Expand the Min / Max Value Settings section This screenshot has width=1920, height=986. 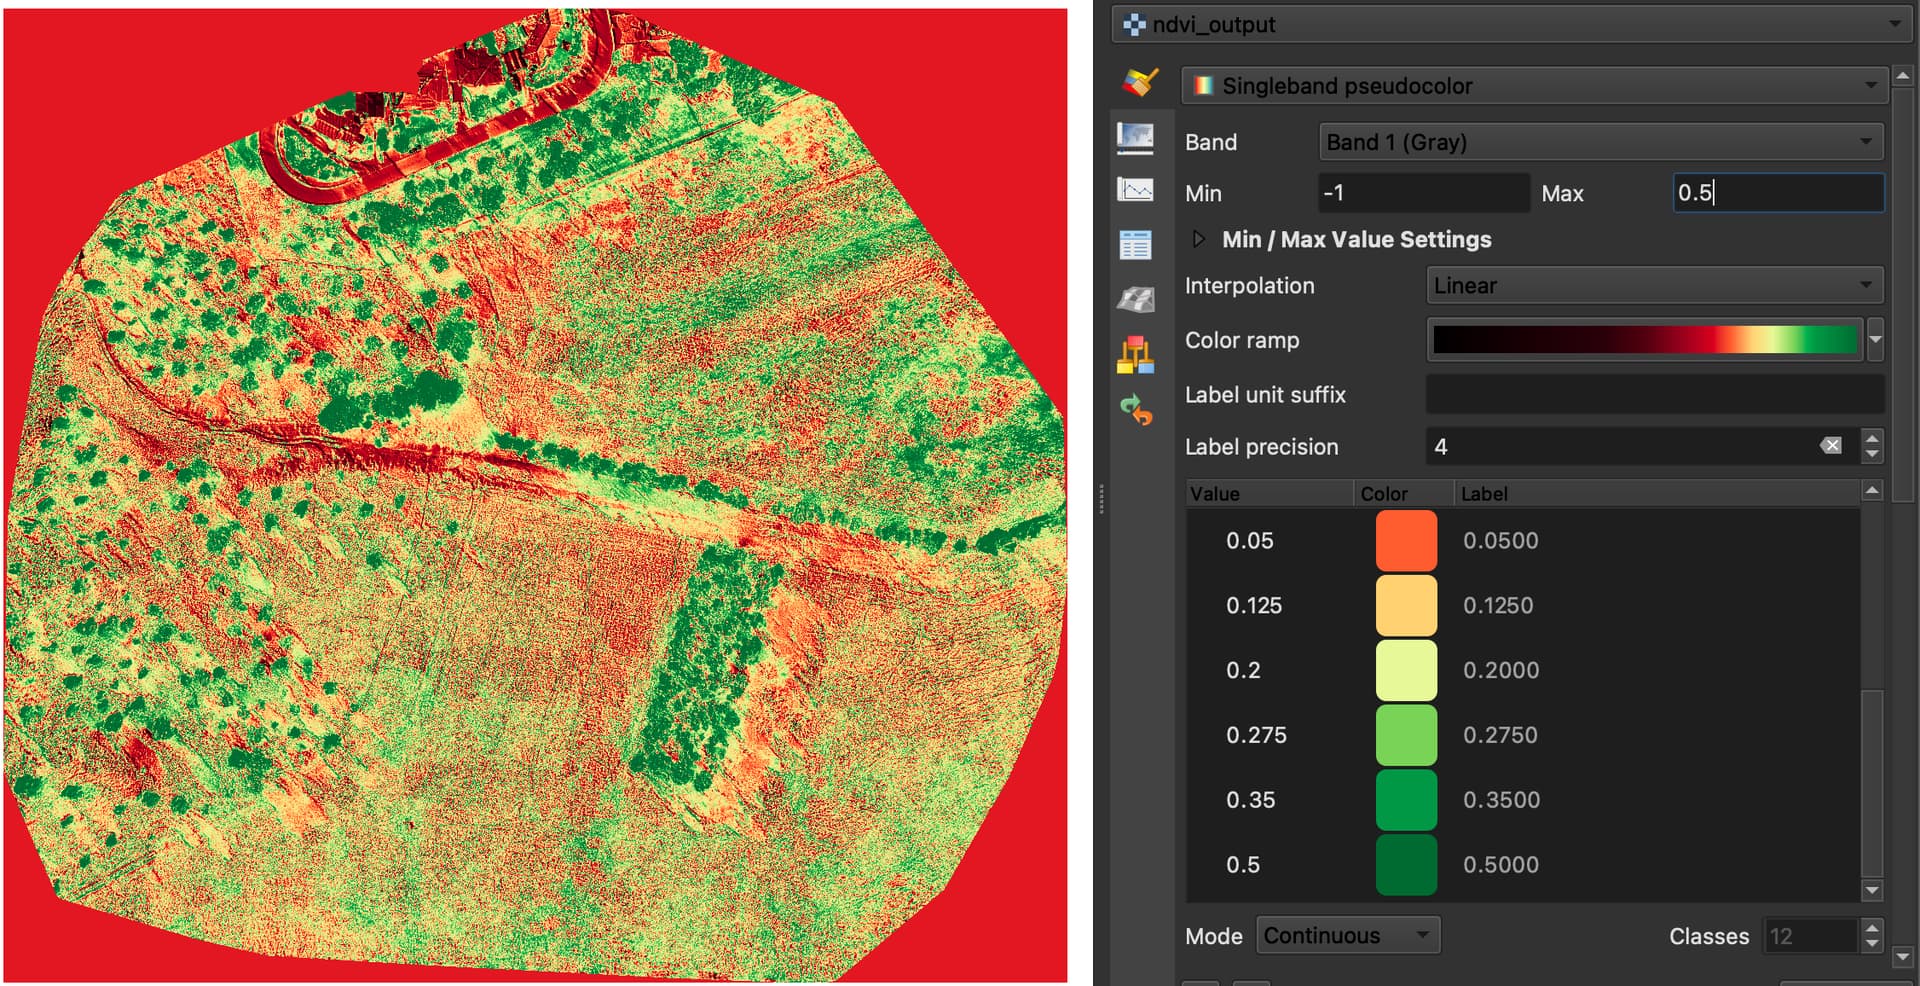1197,239
